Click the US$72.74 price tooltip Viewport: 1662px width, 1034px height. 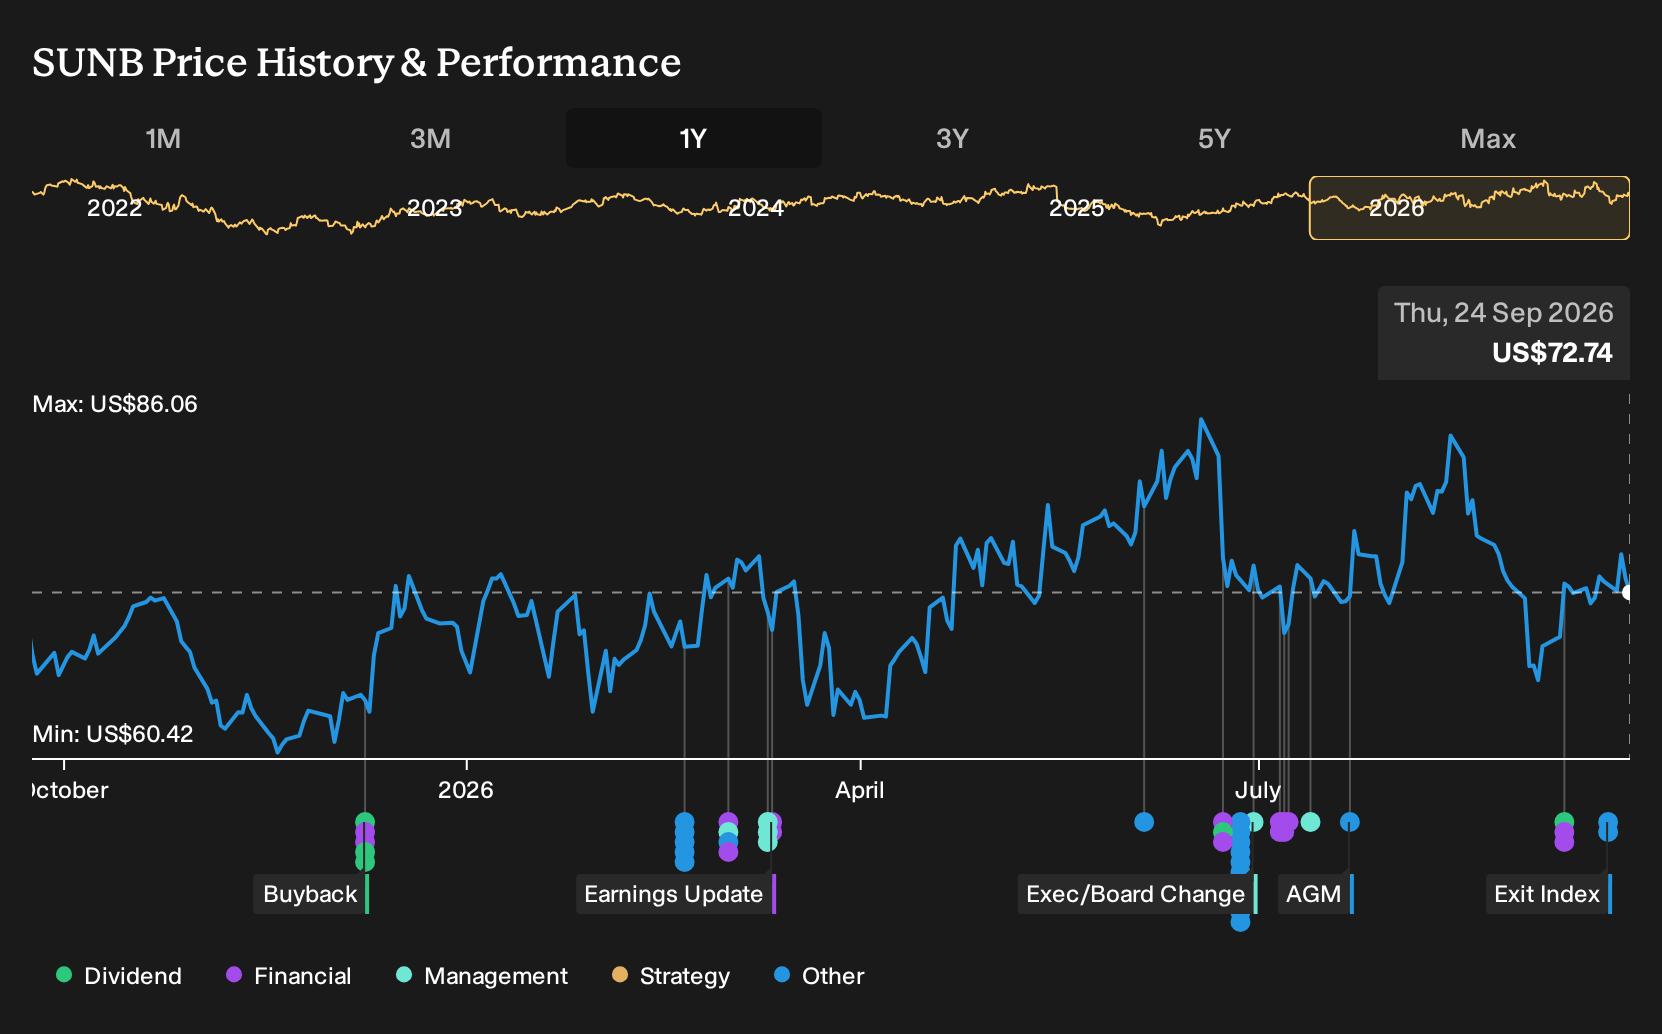1504,333
